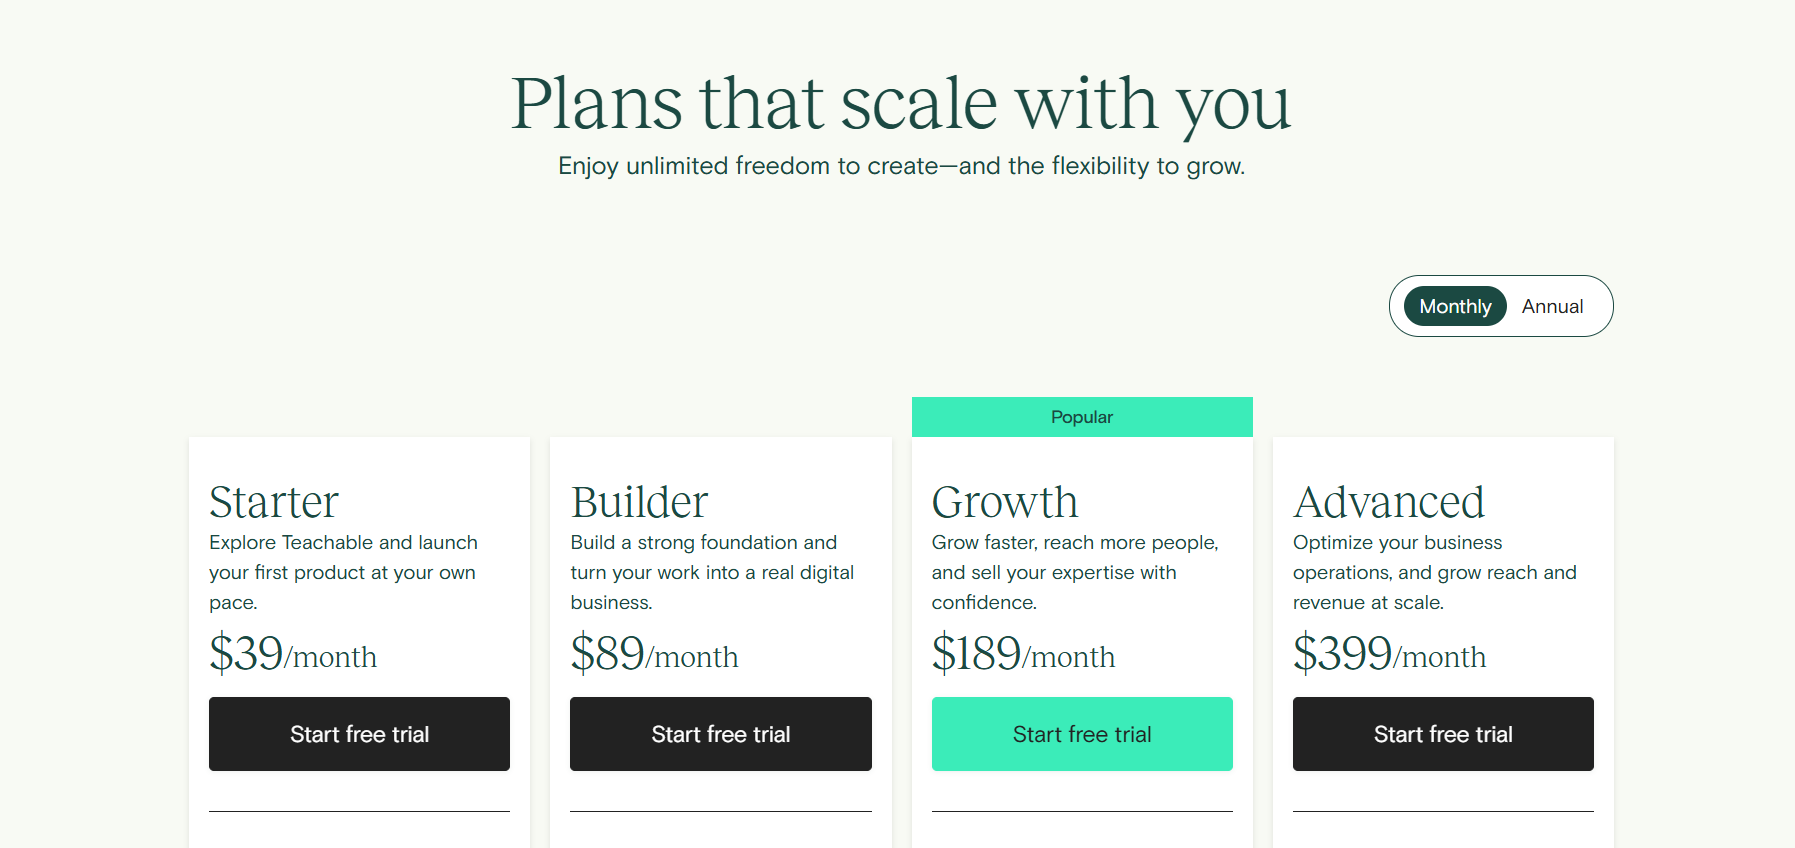
Task: Select the $399/month price text
Action: coord(1389,654)
